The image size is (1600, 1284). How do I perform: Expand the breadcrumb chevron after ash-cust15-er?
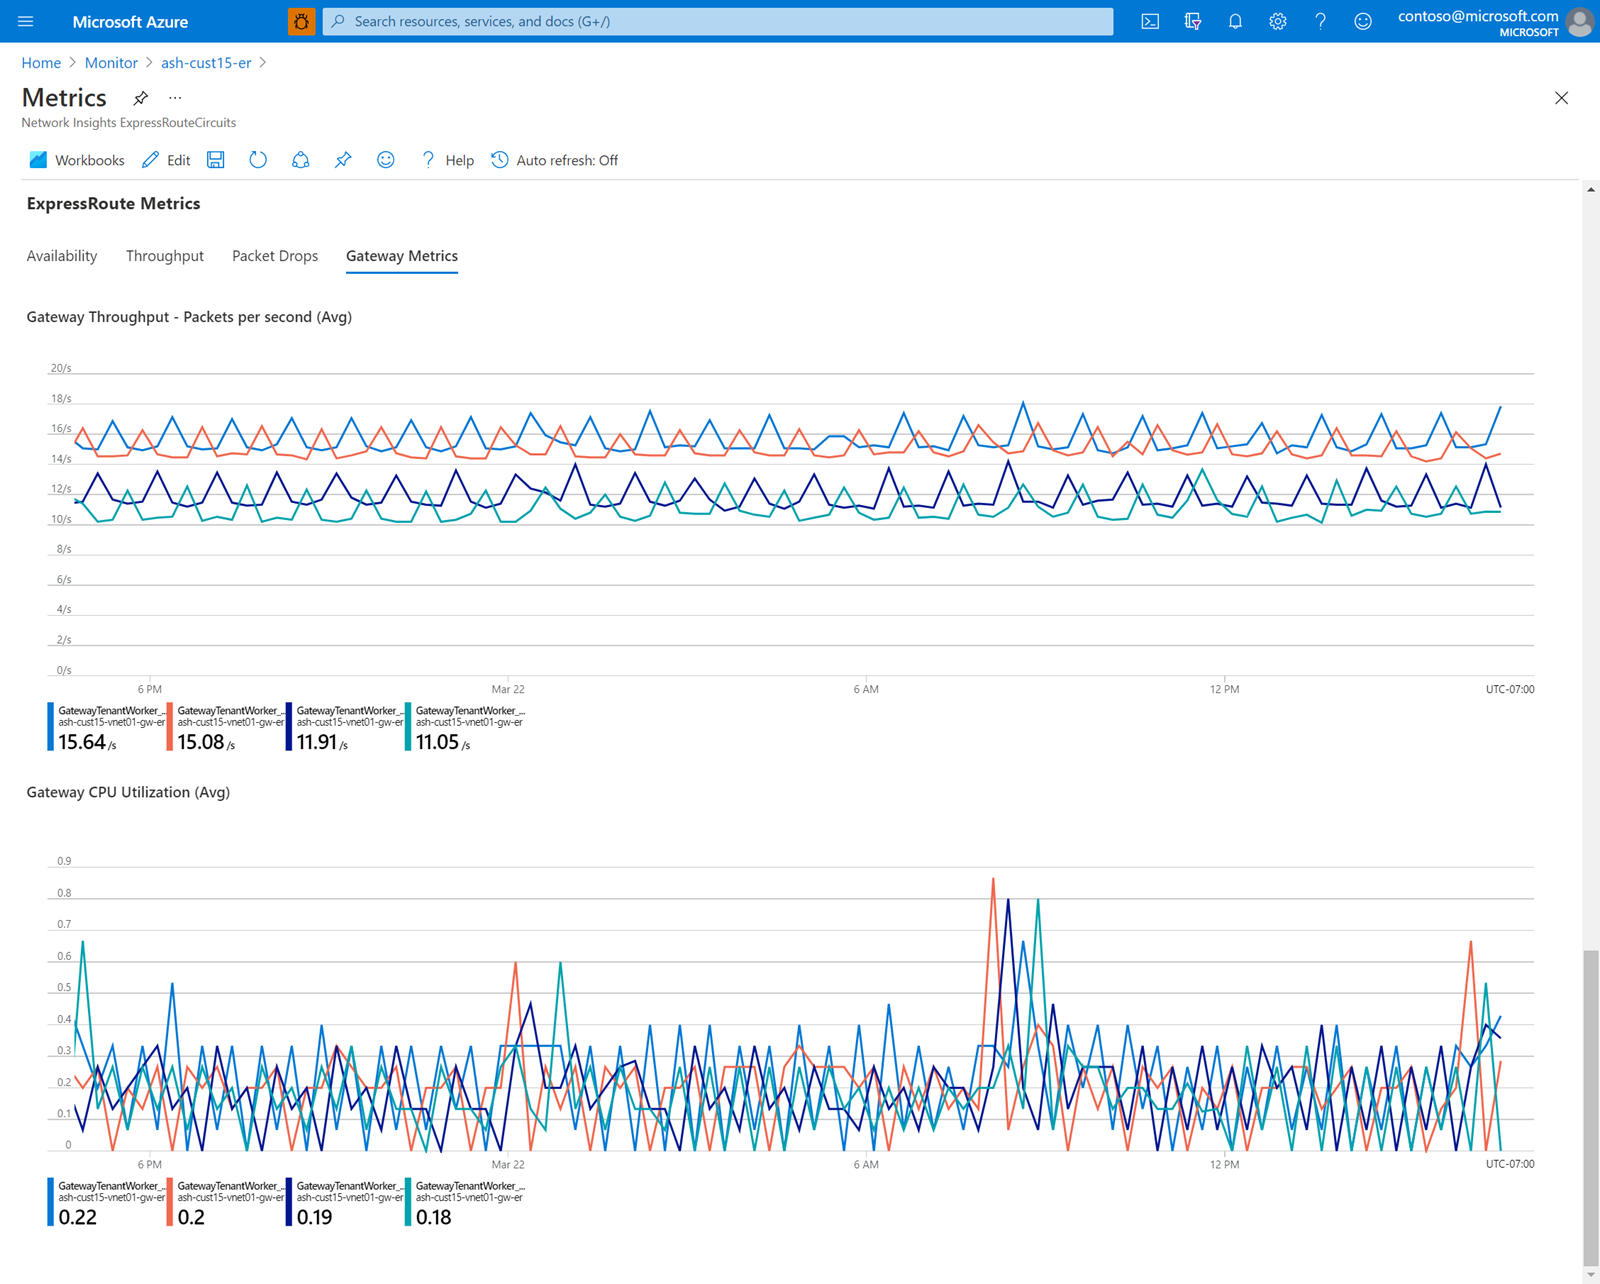coord(263,63)
